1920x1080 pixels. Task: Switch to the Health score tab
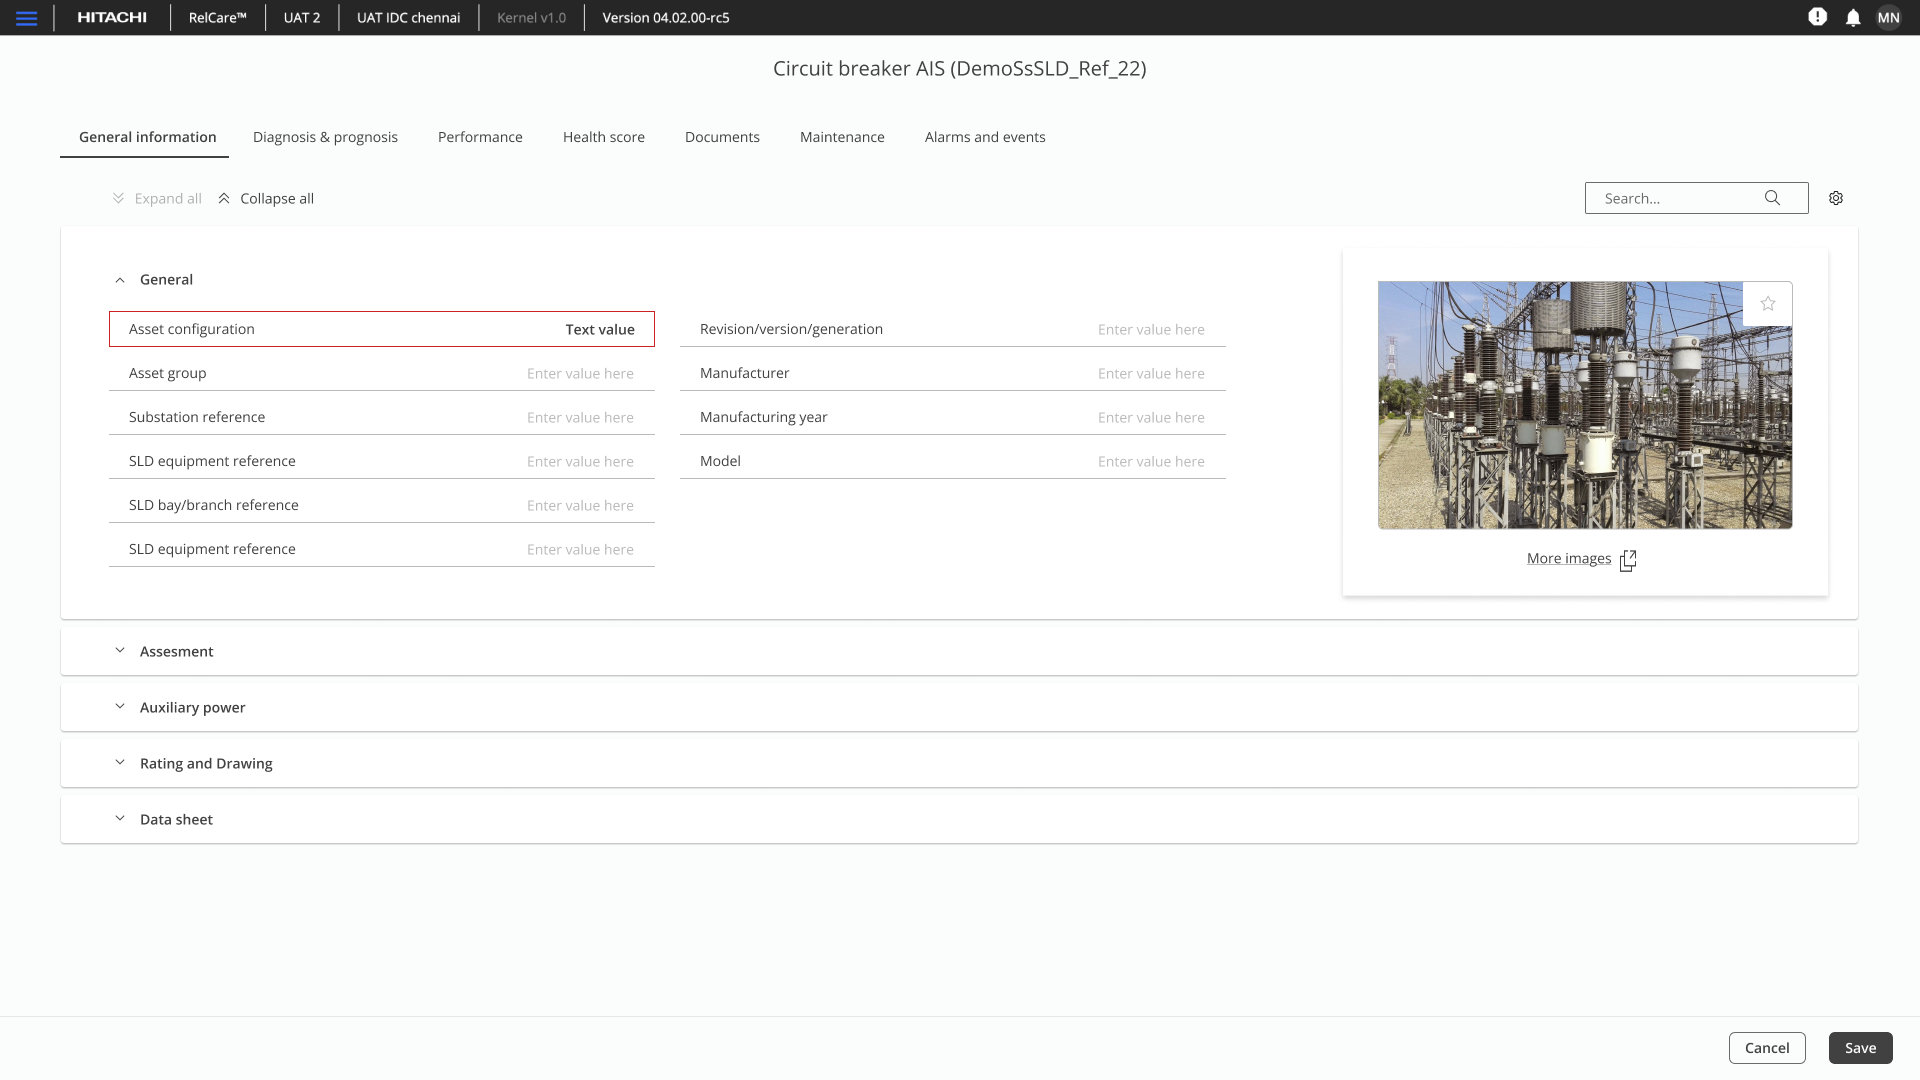click(603, 137)
